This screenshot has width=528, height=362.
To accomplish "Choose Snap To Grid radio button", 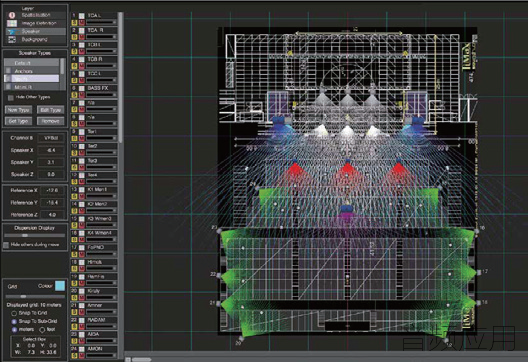I will point(14,313).
